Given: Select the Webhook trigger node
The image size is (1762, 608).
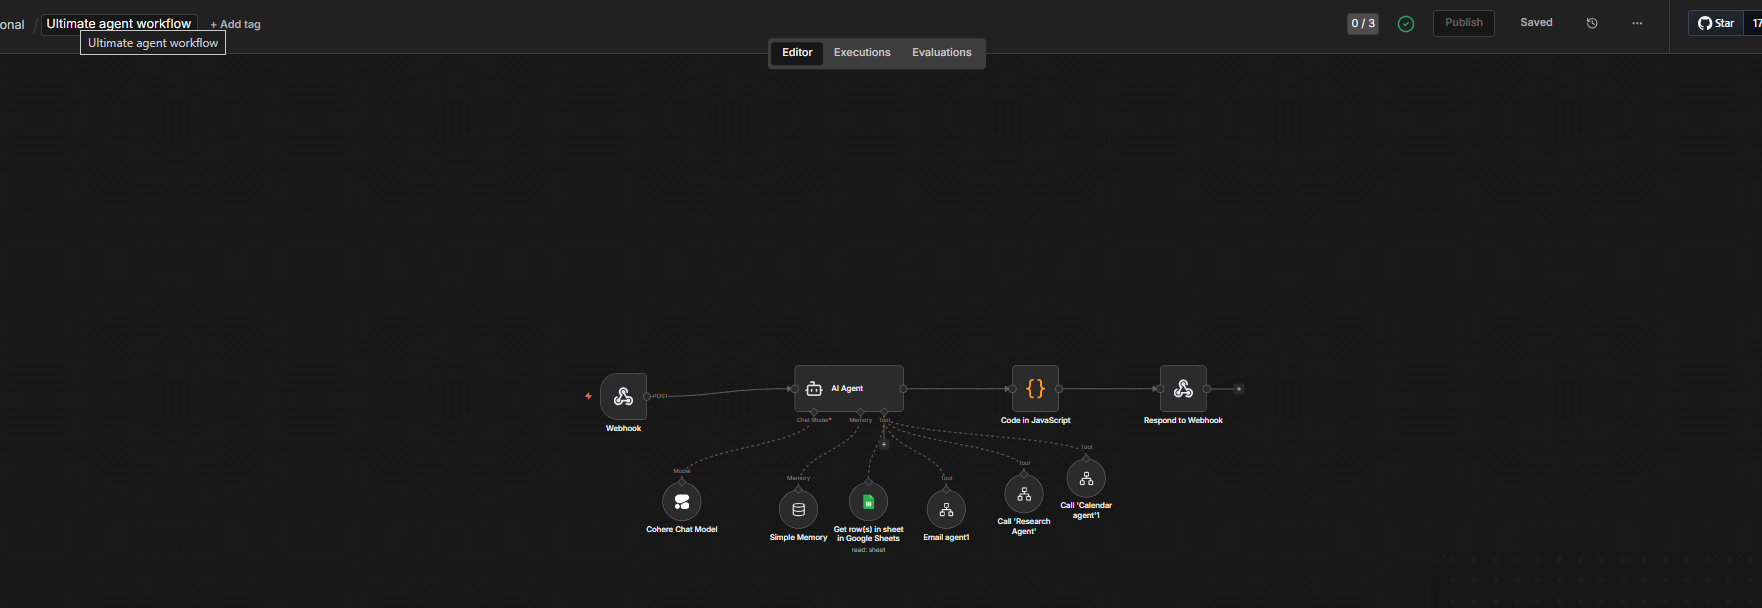Looking at the screenshot, I should (623, 397).
